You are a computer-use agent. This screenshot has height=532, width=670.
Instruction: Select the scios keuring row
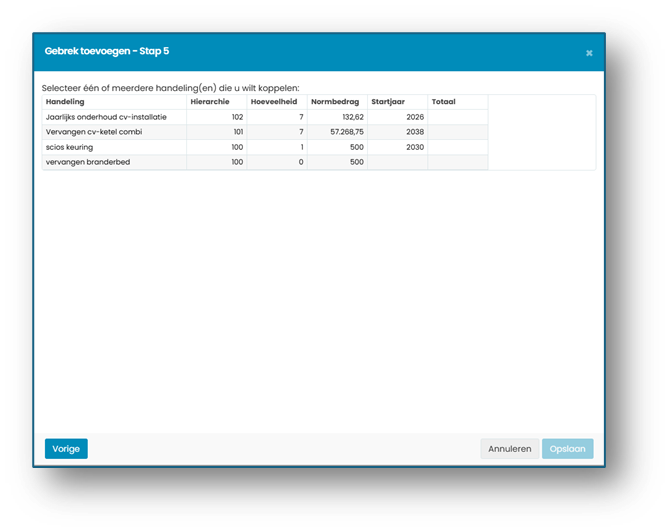265,147
